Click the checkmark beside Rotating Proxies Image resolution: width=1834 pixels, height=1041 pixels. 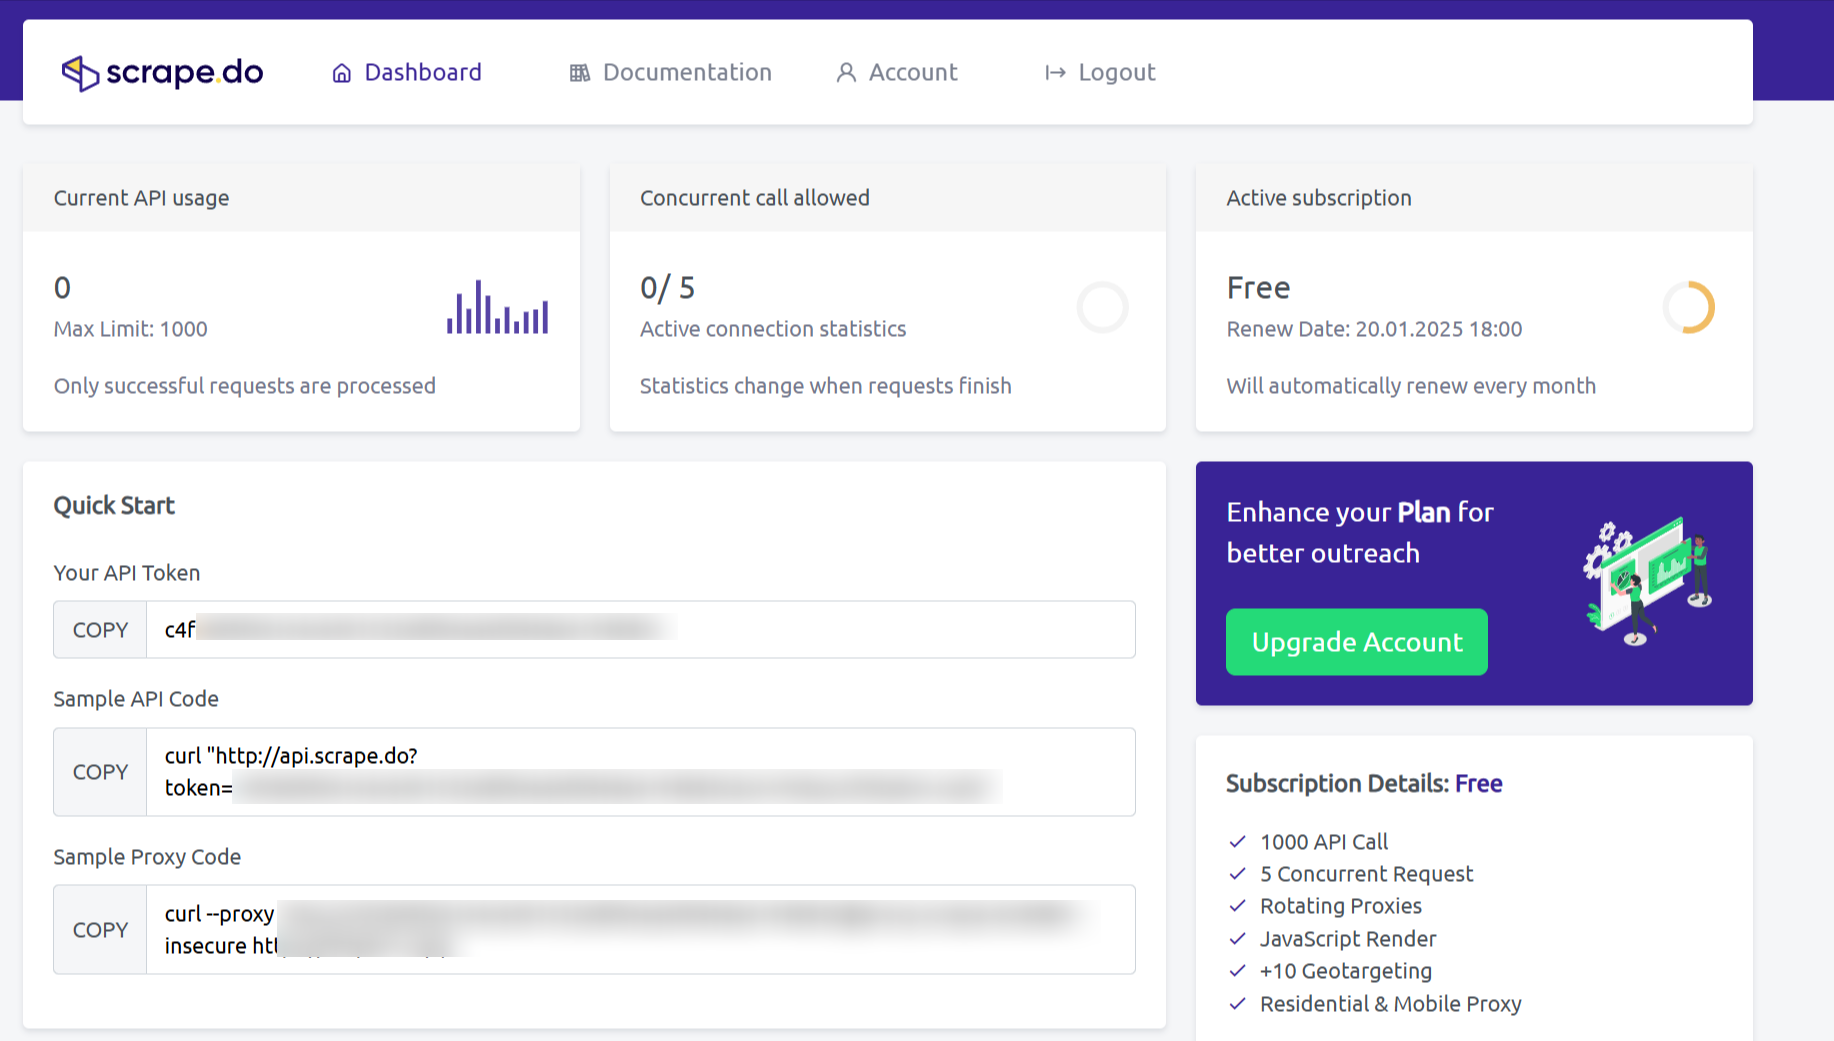coord(1238,906)
